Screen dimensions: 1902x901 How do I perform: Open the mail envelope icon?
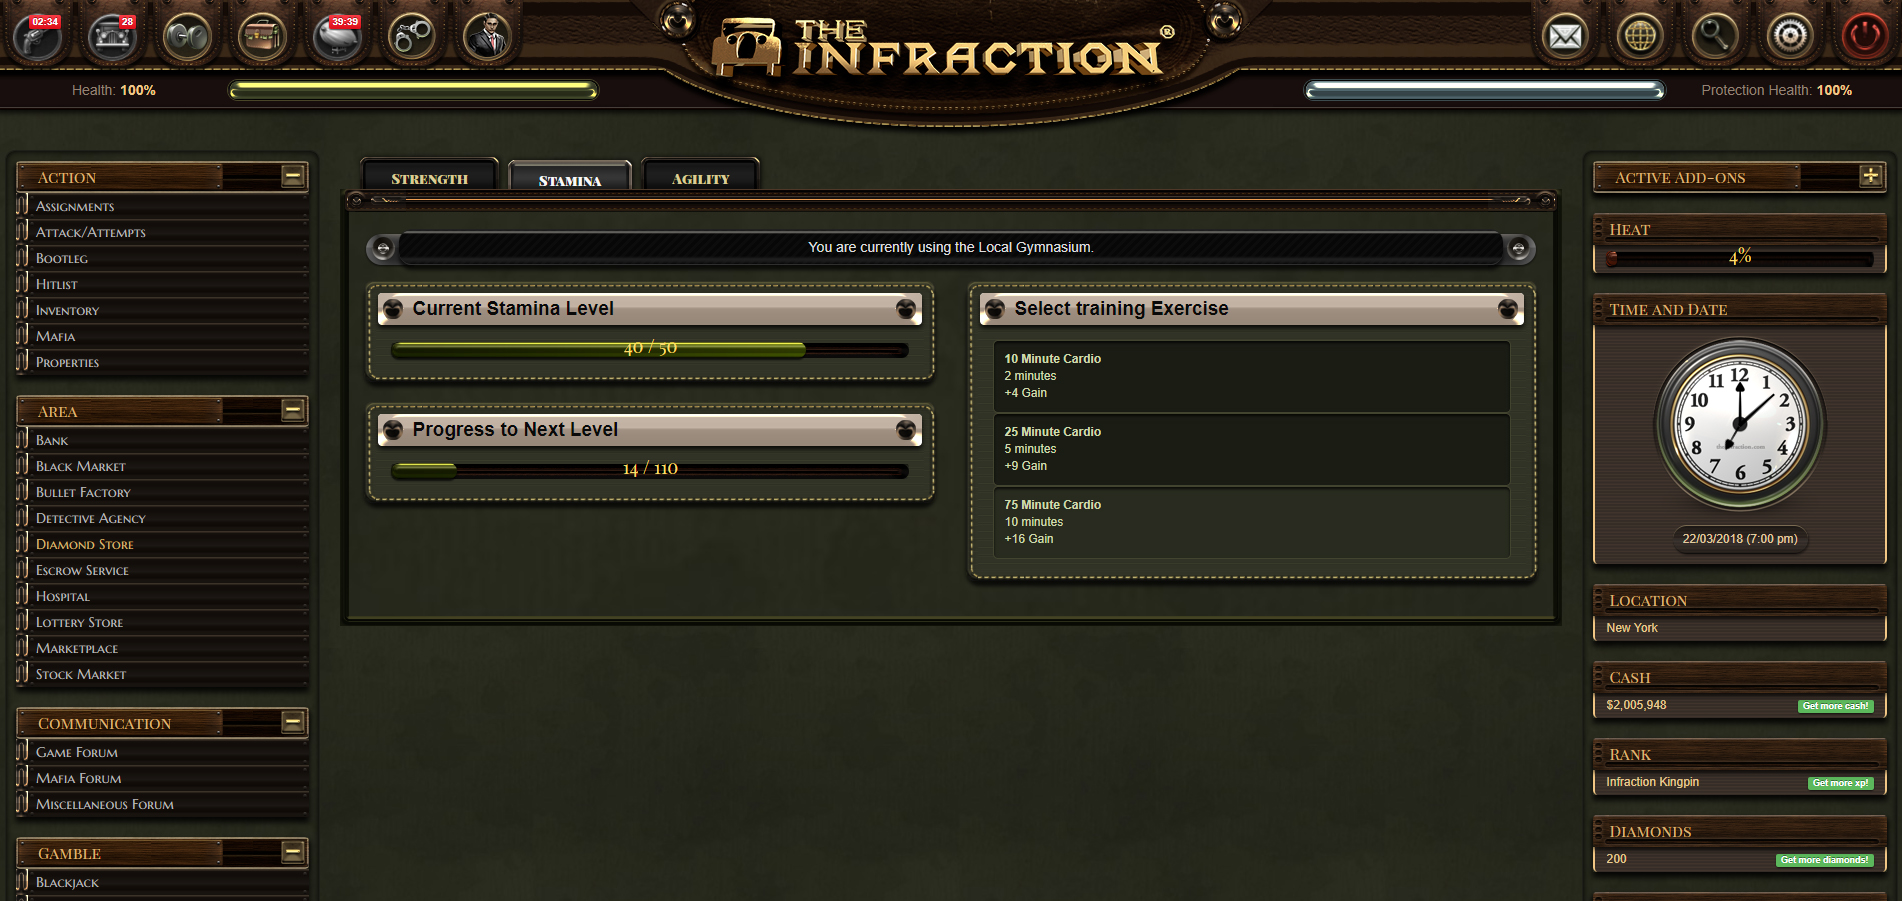coord(1565,37)
